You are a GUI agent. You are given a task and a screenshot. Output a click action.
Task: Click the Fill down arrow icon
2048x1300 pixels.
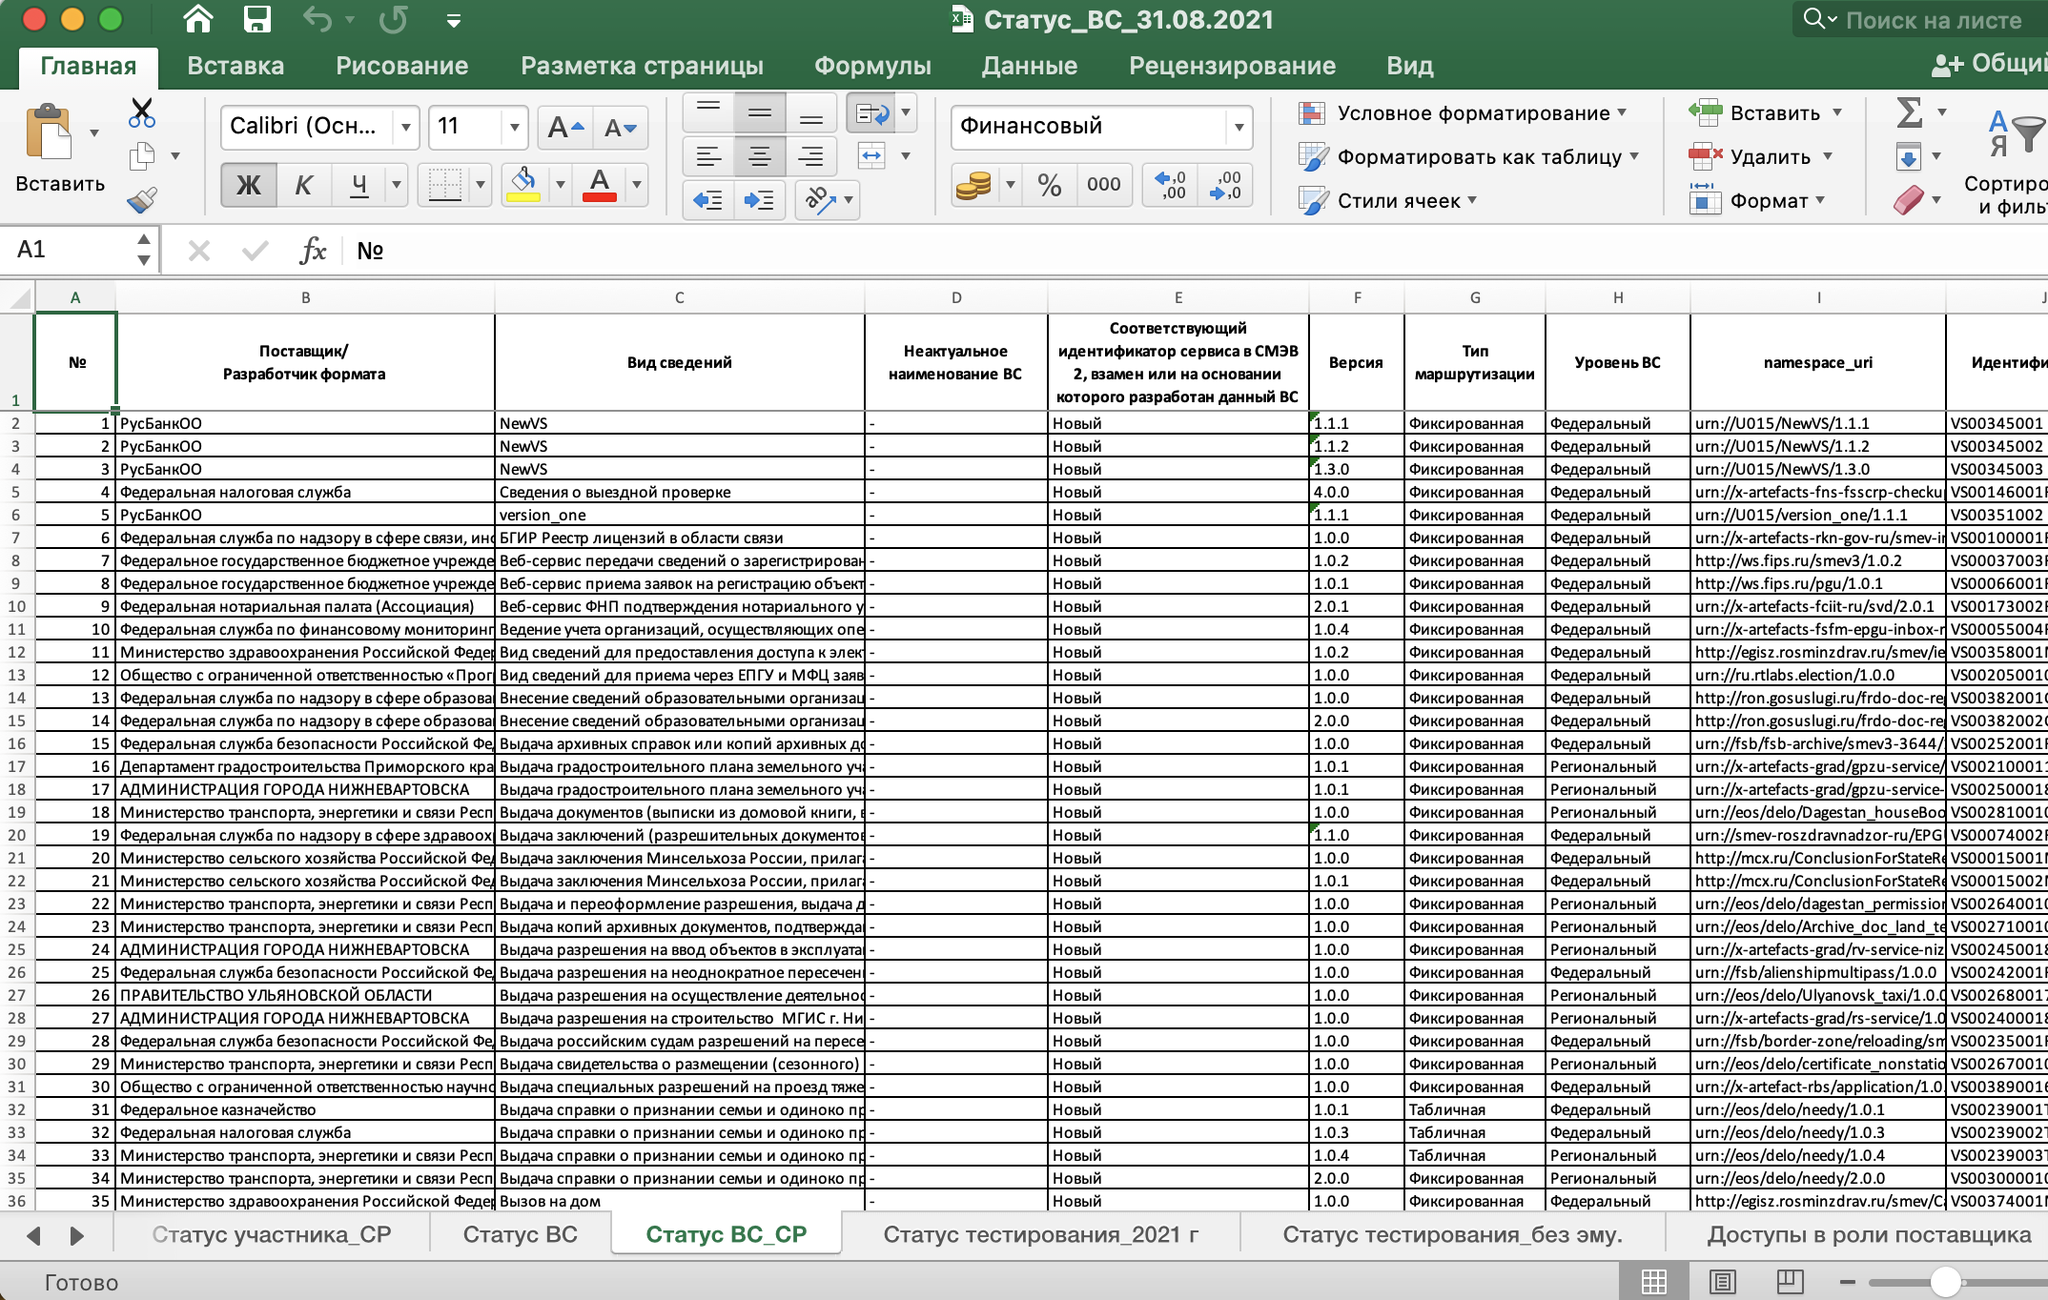click(1908, 156)
